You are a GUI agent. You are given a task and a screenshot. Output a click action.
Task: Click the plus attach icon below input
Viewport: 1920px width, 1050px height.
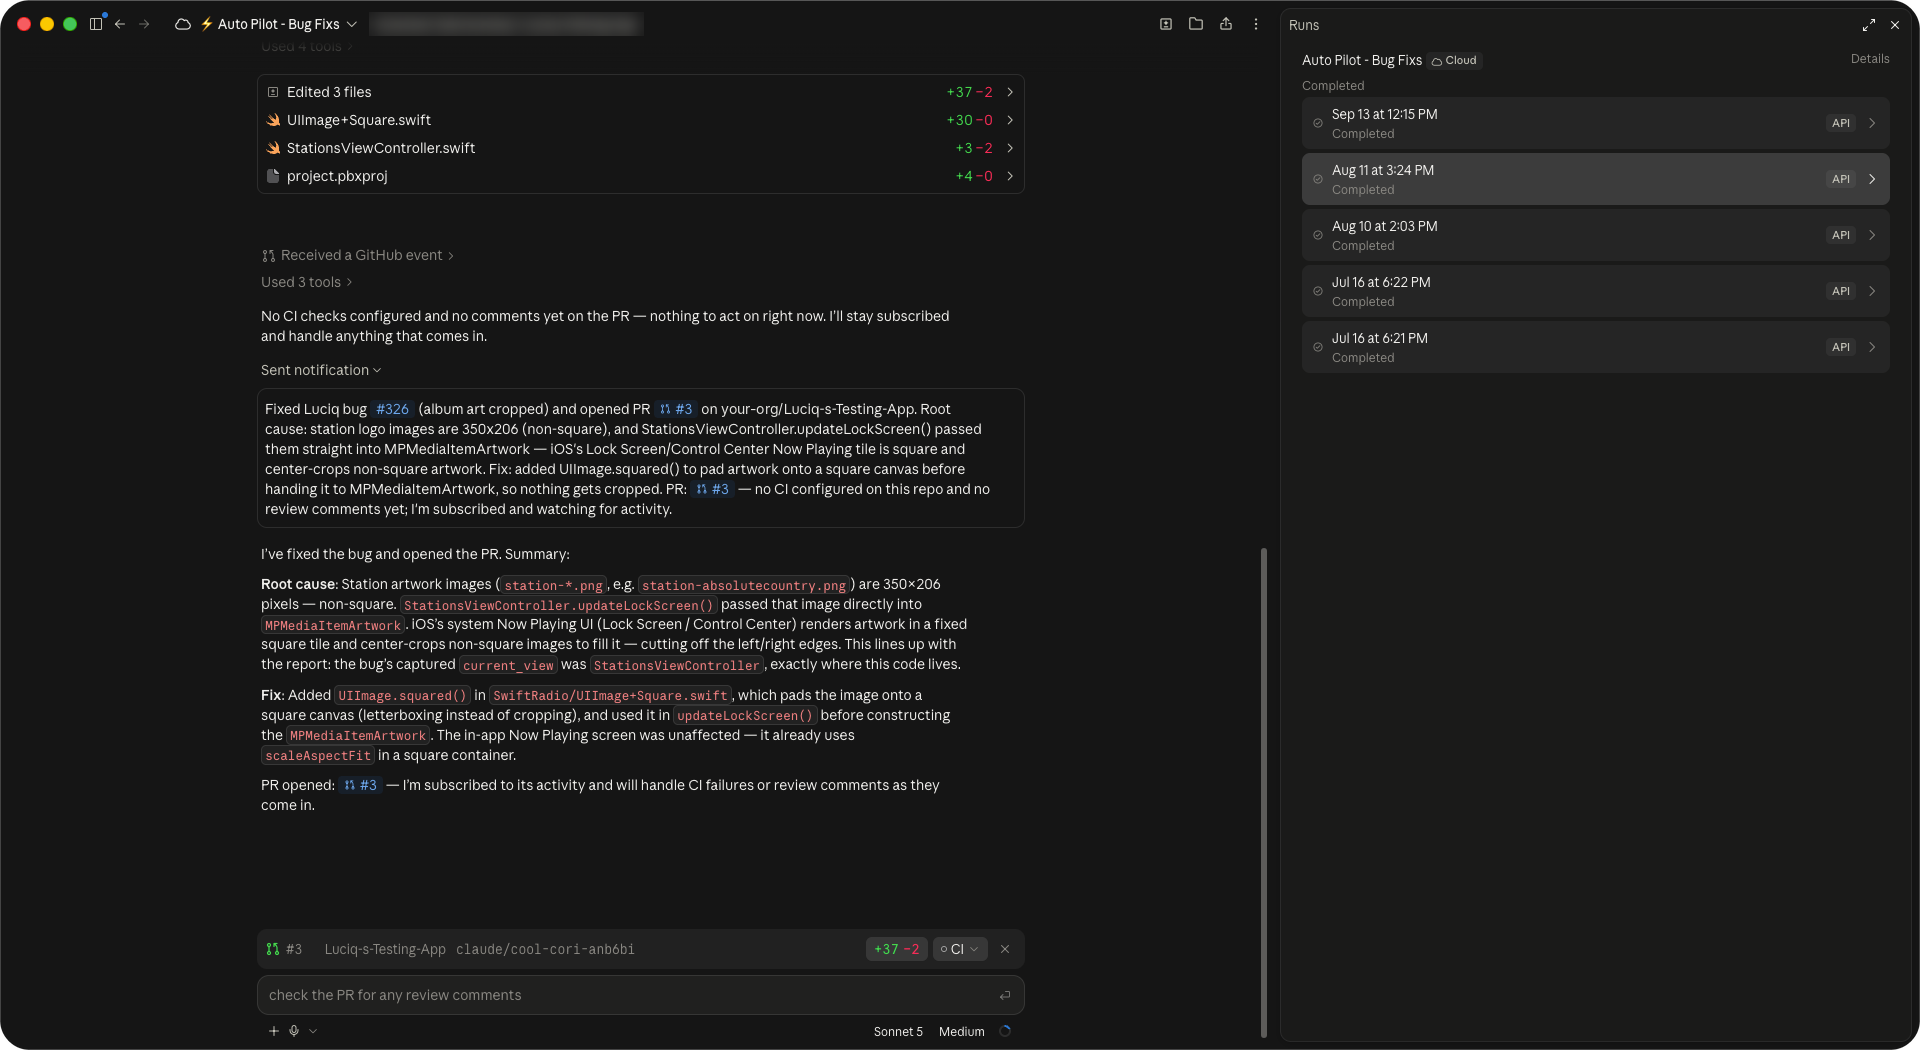(x=274, y=1031)
